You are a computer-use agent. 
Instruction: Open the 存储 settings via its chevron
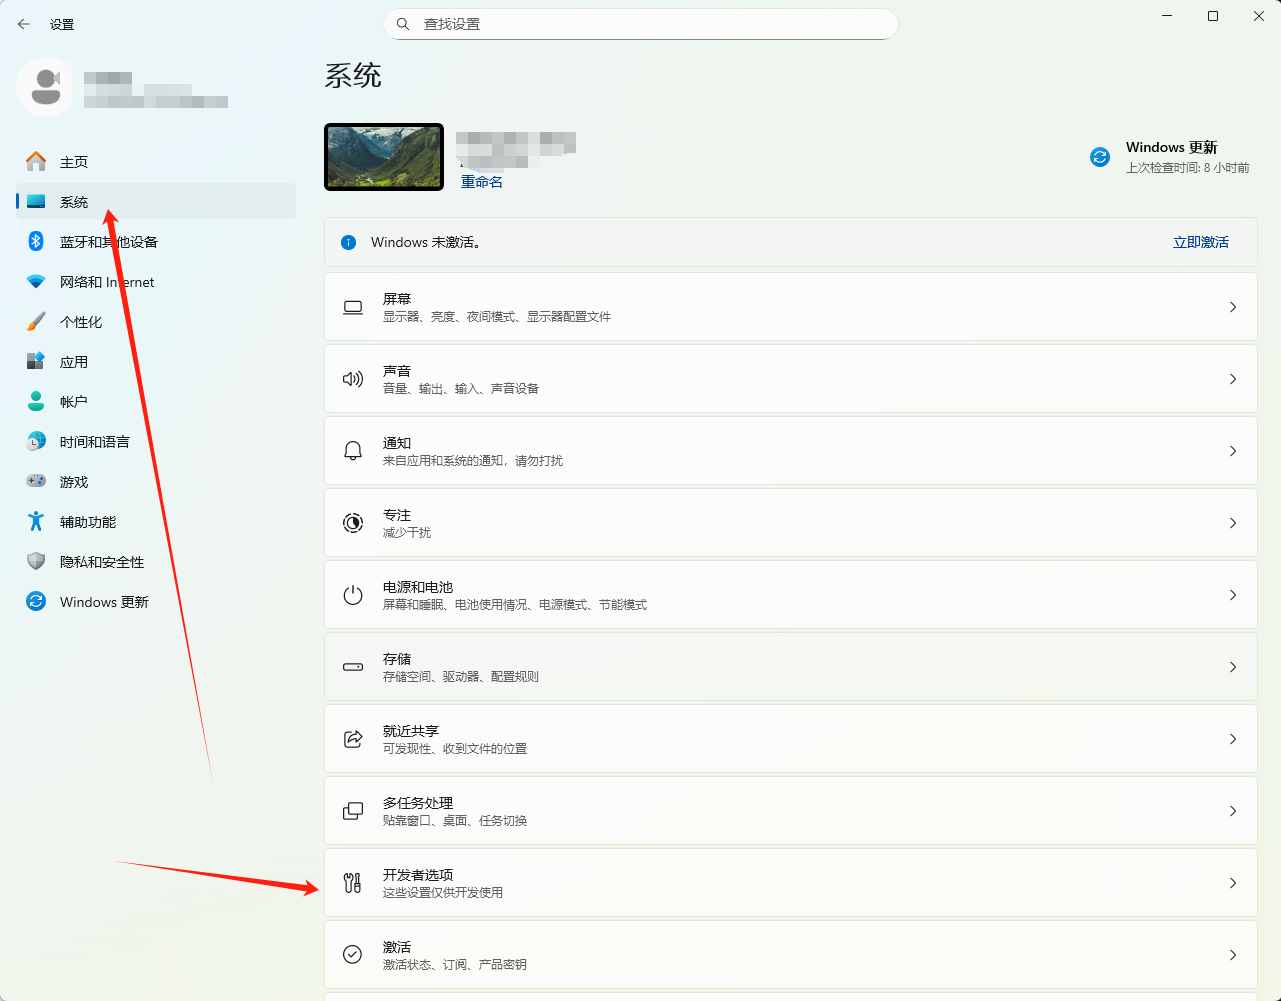(x=1232, y=666)
